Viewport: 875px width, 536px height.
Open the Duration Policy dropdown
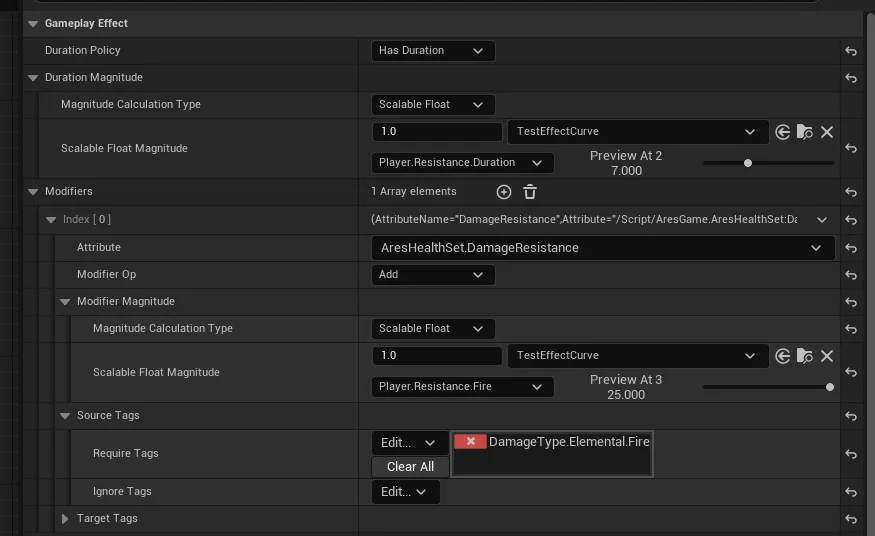tap(433, 51)
